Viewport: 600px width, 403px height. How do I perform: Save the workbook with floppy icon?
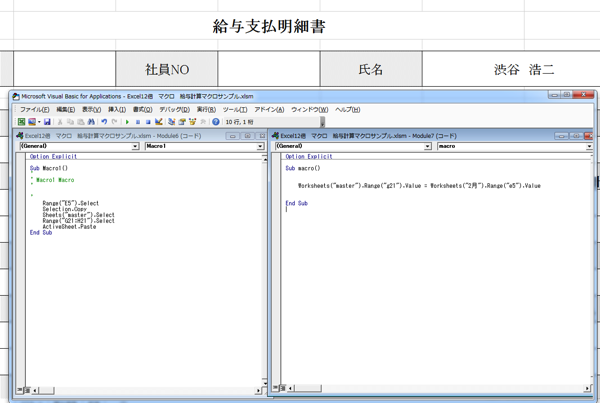47,122
